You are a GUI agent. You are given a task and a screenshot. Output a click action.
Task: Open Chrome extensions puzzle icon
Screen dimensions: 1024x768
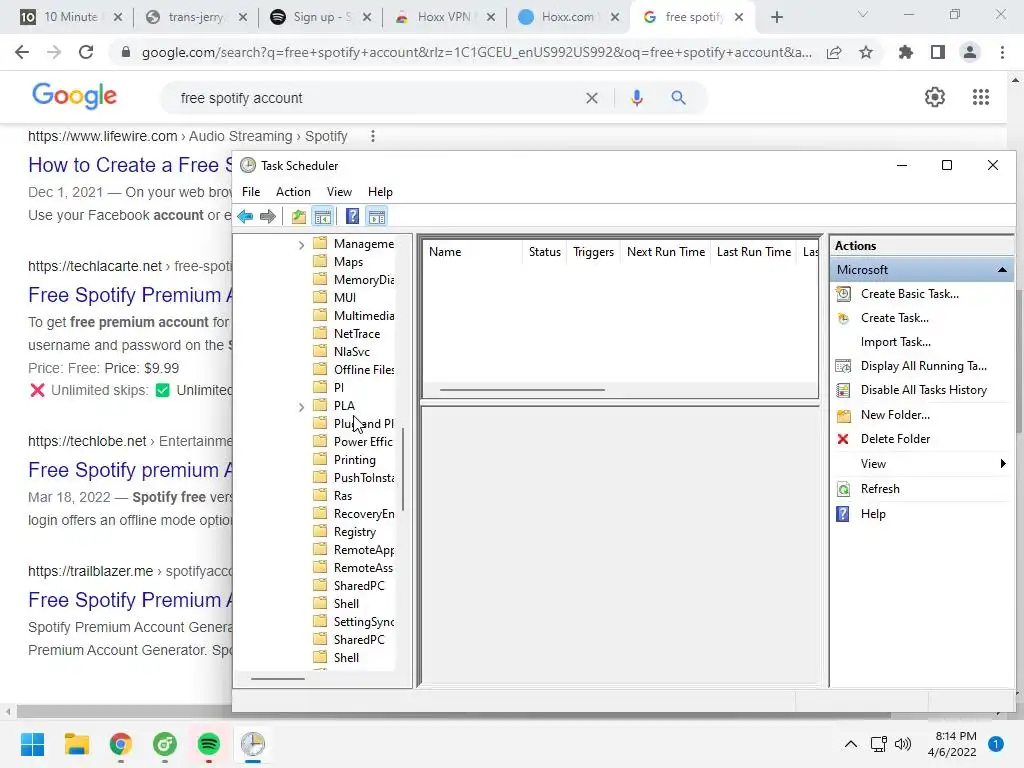click(905, 52)
